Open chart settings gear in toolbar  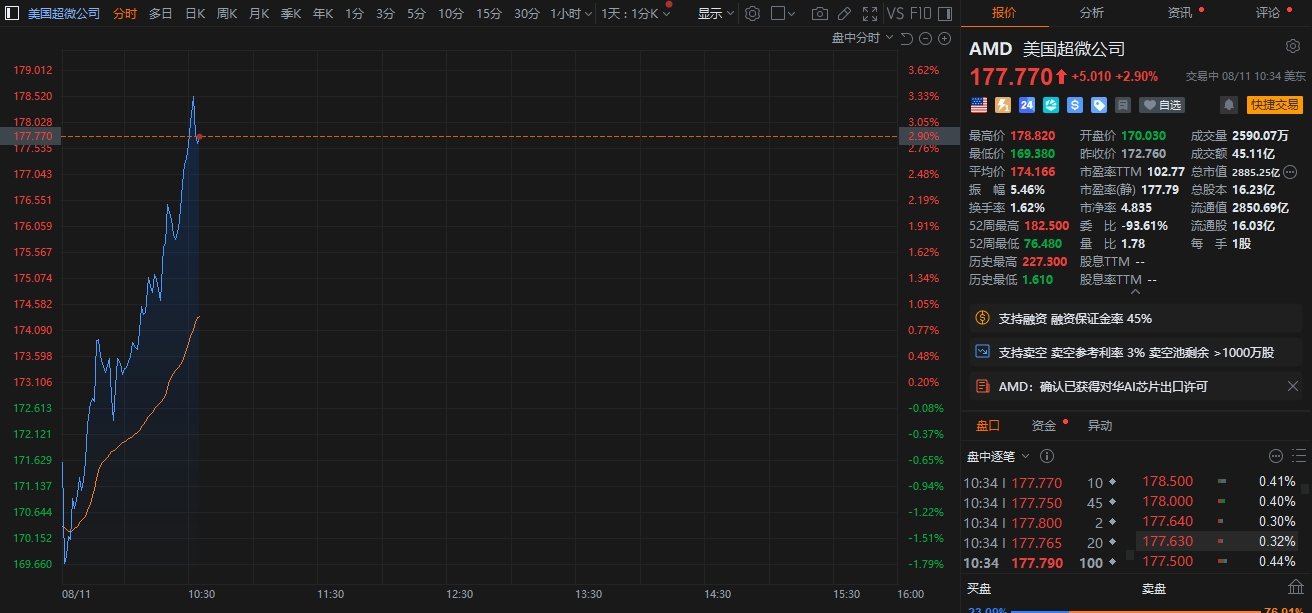753,14
